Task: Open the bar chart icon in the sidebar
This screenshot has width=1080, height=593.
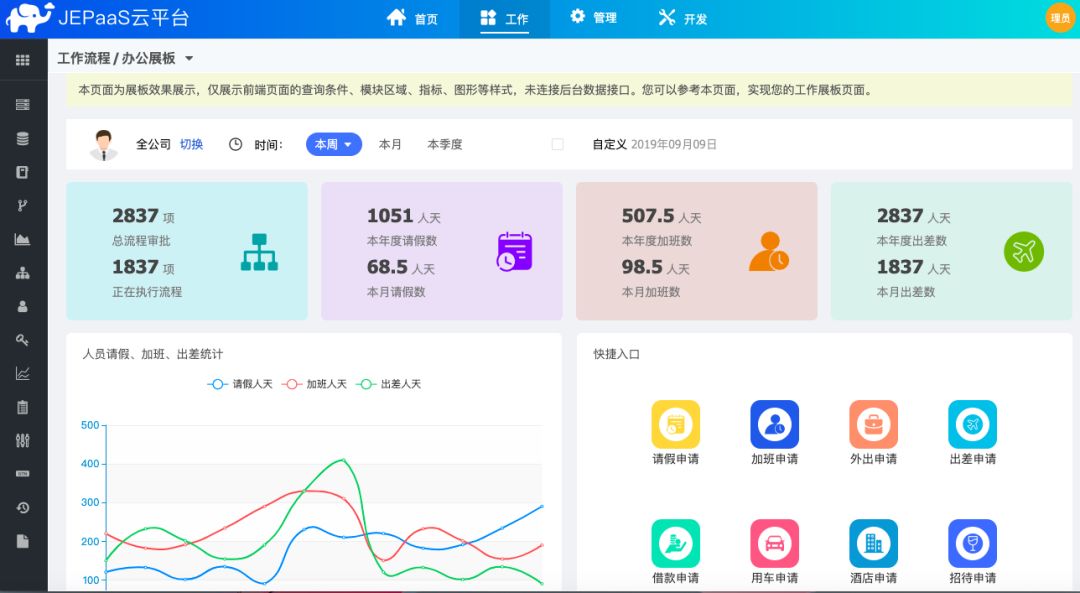Action: tap(22, 238)
